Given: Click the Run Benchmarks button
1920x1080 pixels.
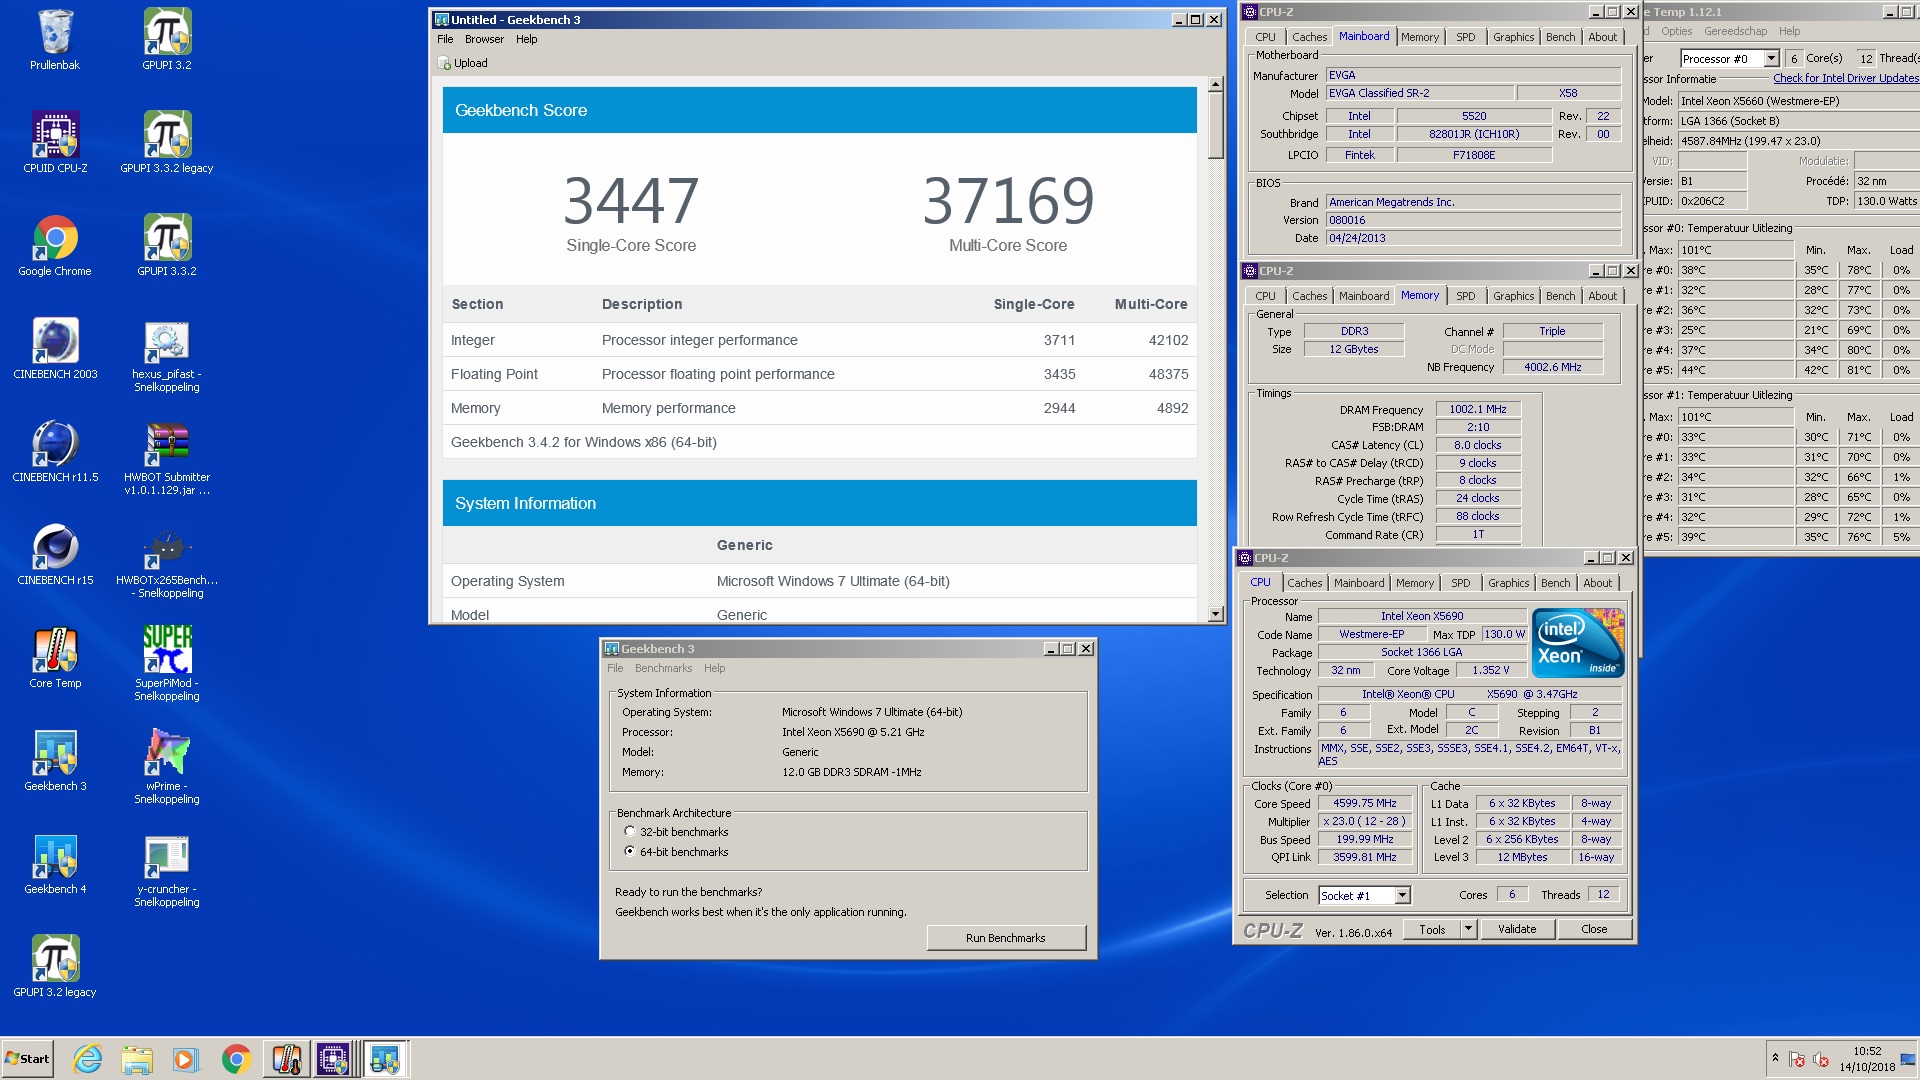Looking at the screenshot, I should click(1006, 938).
